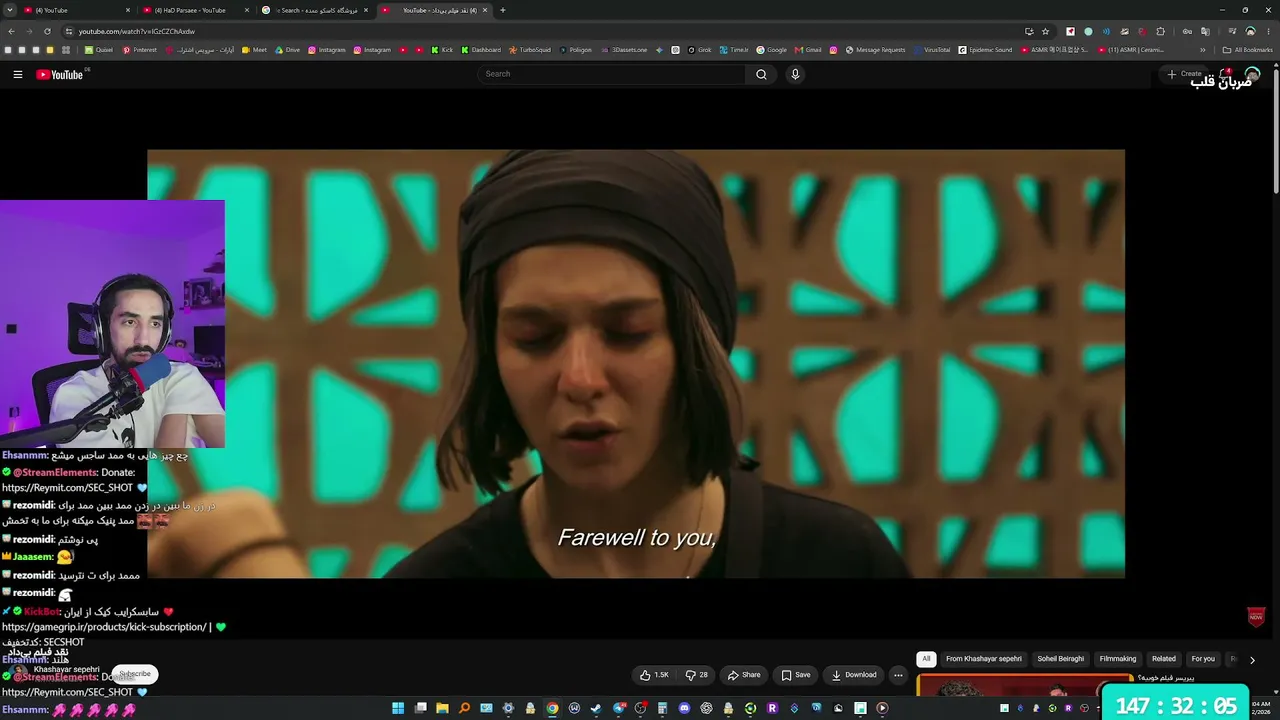Switch to the 'HaD Parsaee - YouTube' tab
The height and width of the screenshot is (720, 1280).
(196, 10)
